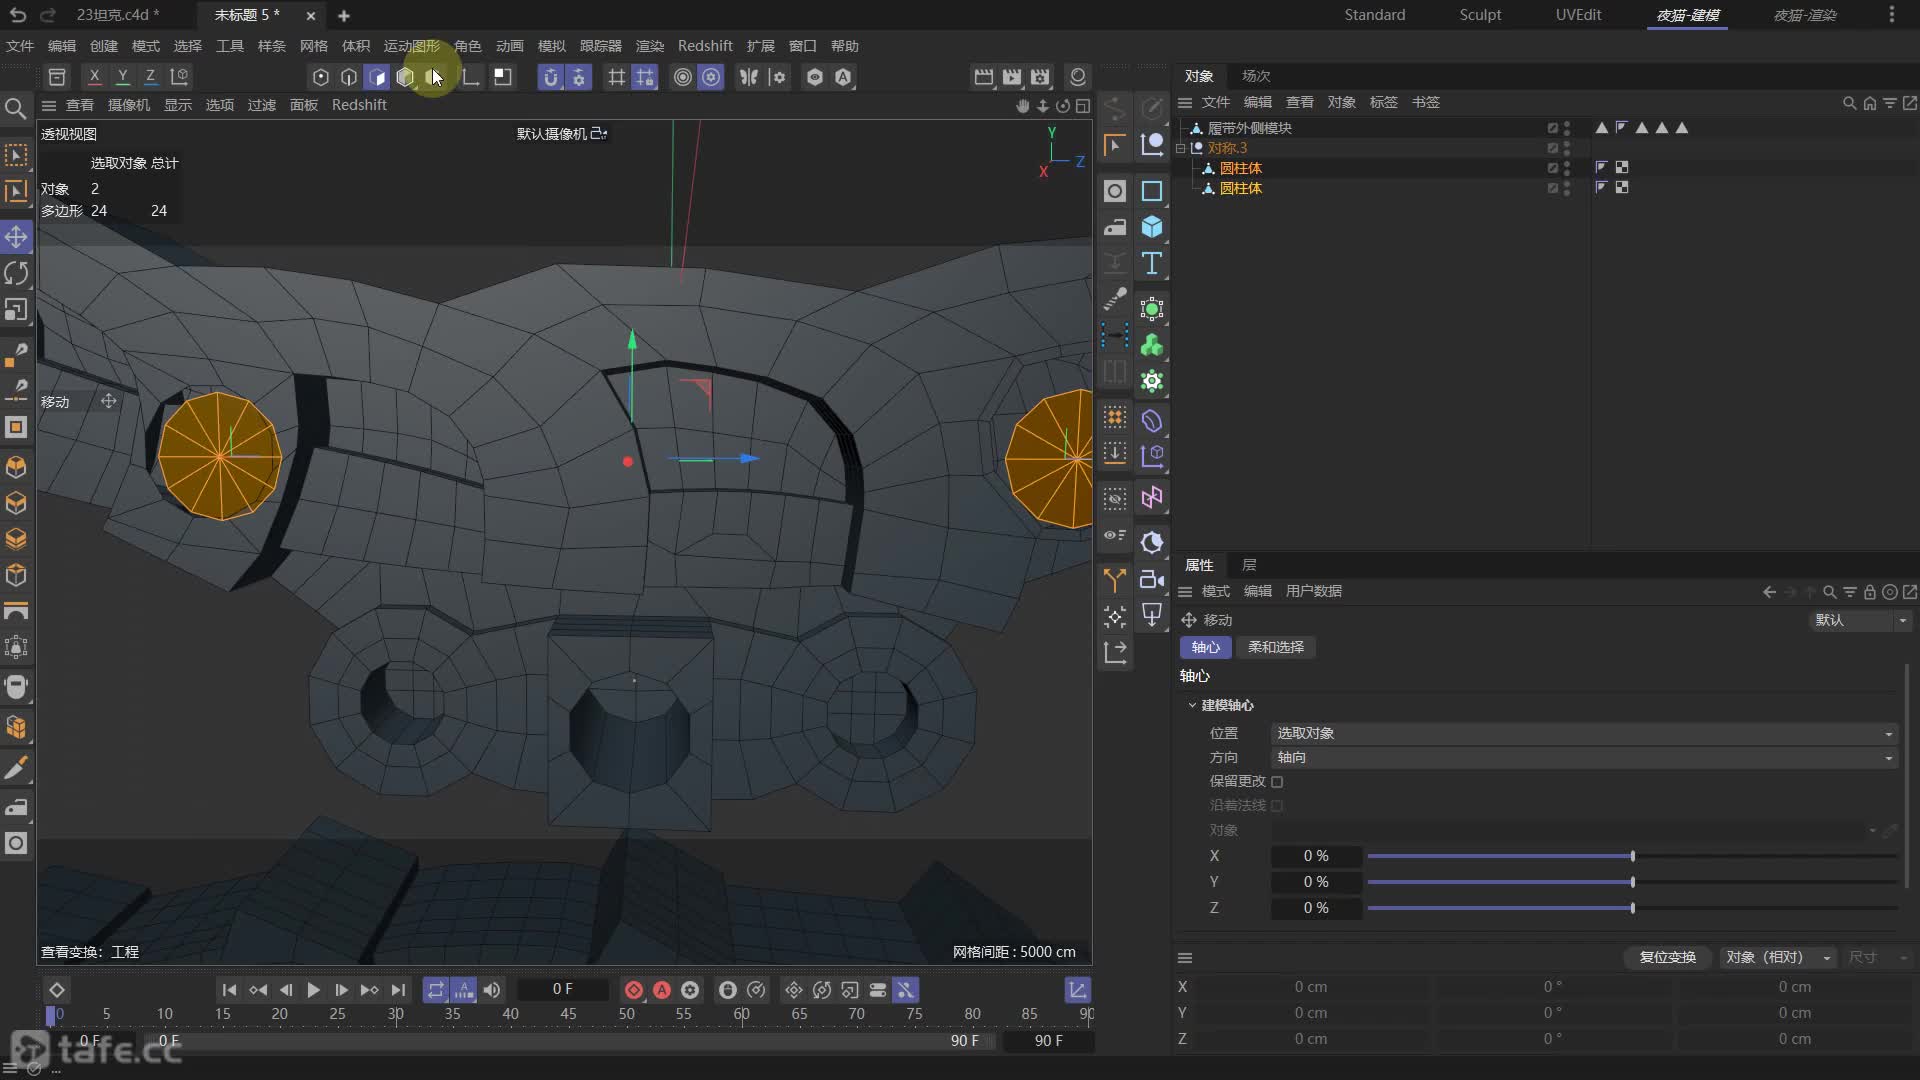Click the search magnifier icon at top left
Image resolution: width=1920 pixels, height=1080 pixels.
click(16, 108)
